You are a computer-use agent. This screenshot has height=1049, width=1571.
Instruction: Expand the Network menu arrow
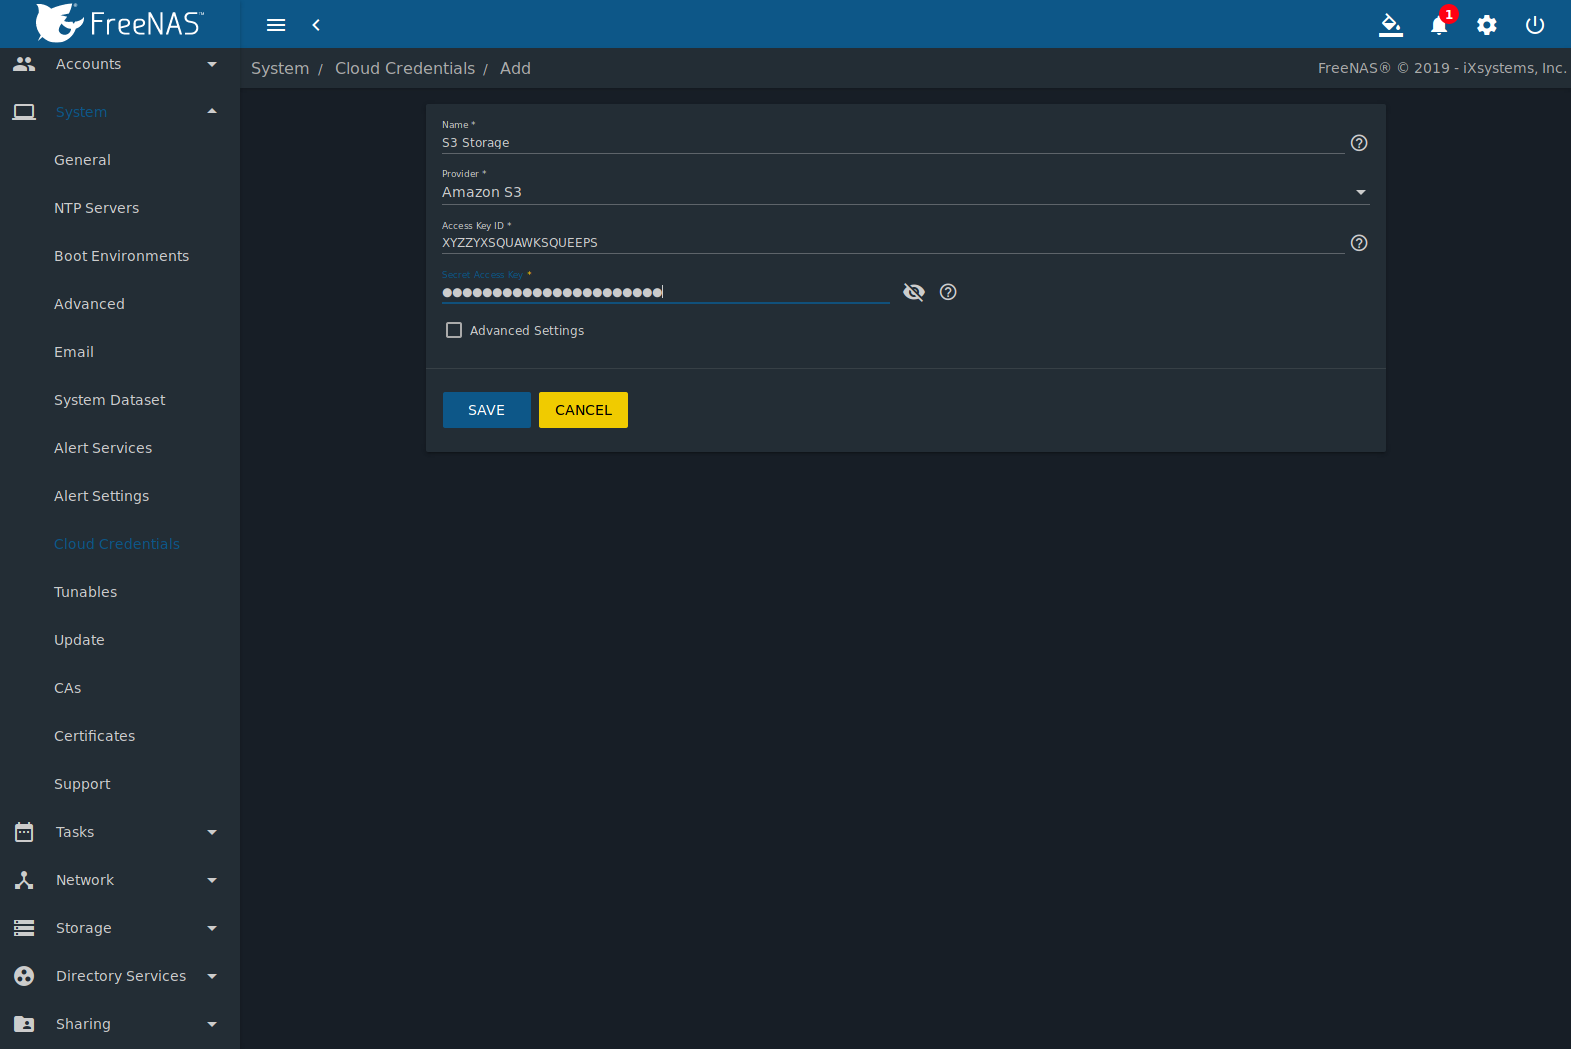[212, 880]
